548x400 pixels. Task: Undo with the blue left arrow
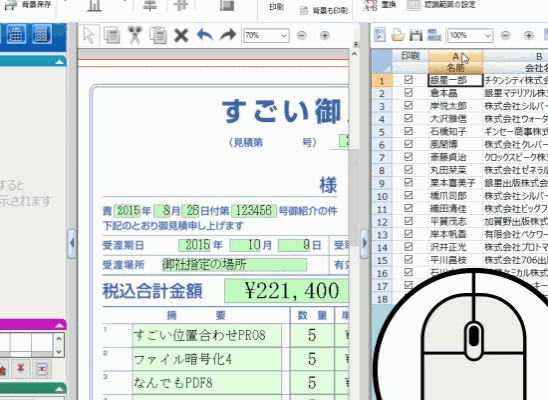click(205, 35)
